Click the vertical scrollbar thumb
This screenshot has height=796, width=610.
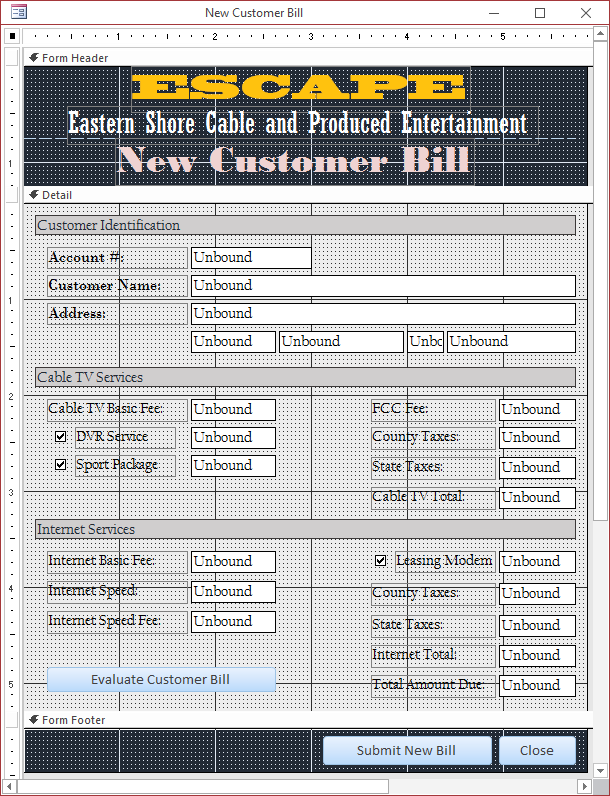(x=600, y=281)
